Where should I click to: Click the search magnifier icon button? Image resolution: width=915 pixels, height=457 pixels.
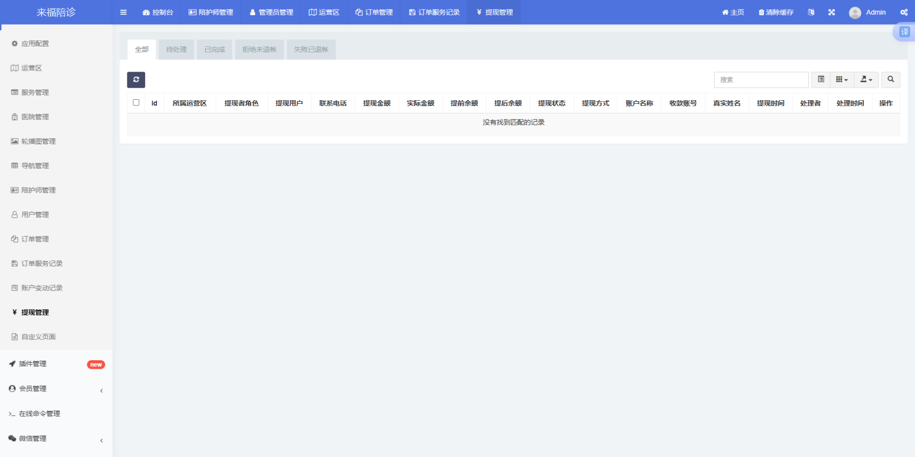(x=890, y=80)
